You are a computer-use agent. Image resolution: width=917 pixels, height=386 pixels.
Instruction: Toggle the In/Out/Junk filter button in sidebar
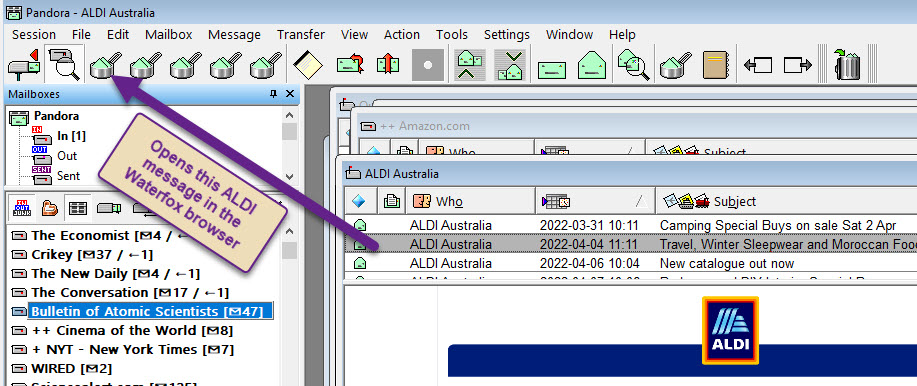point(22,208)
